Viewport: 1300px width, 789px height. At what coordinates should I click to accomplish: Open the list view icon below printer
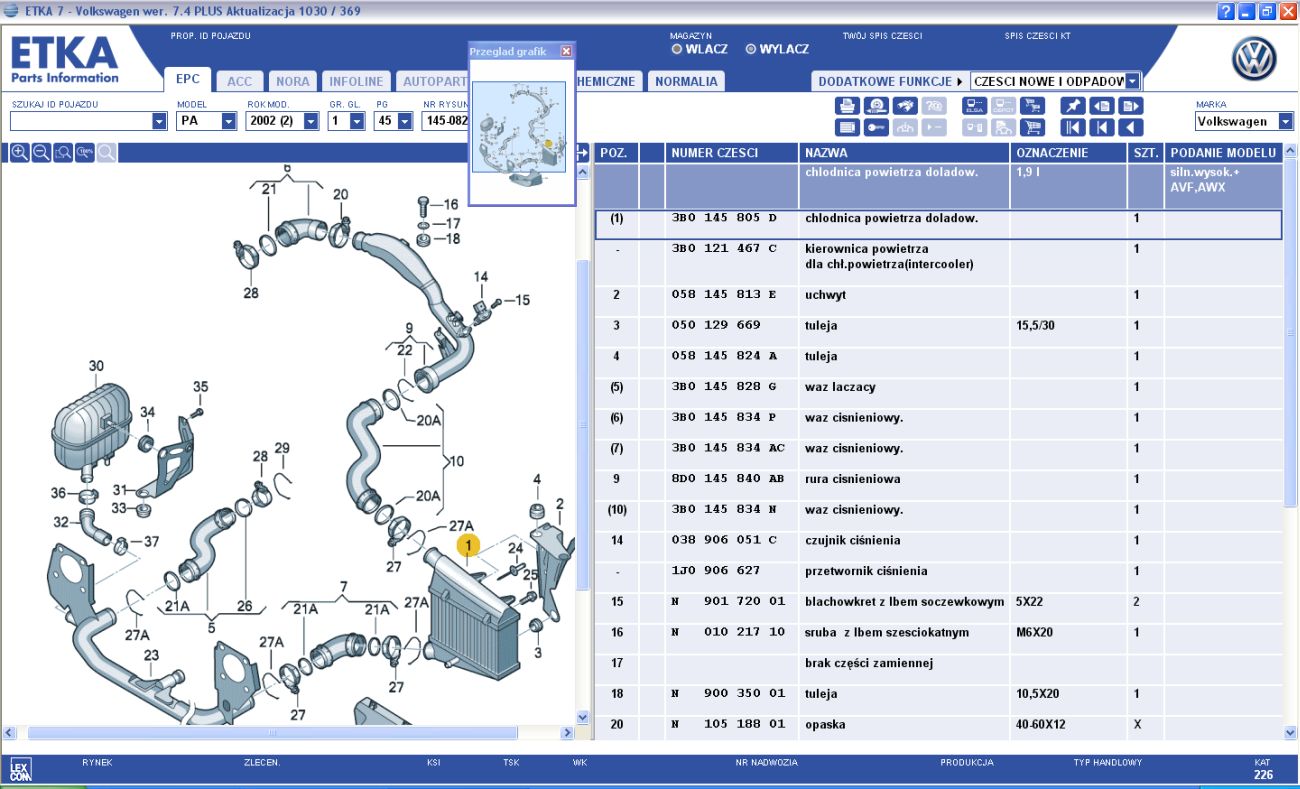pyautogui.click(x=847, y=127)
